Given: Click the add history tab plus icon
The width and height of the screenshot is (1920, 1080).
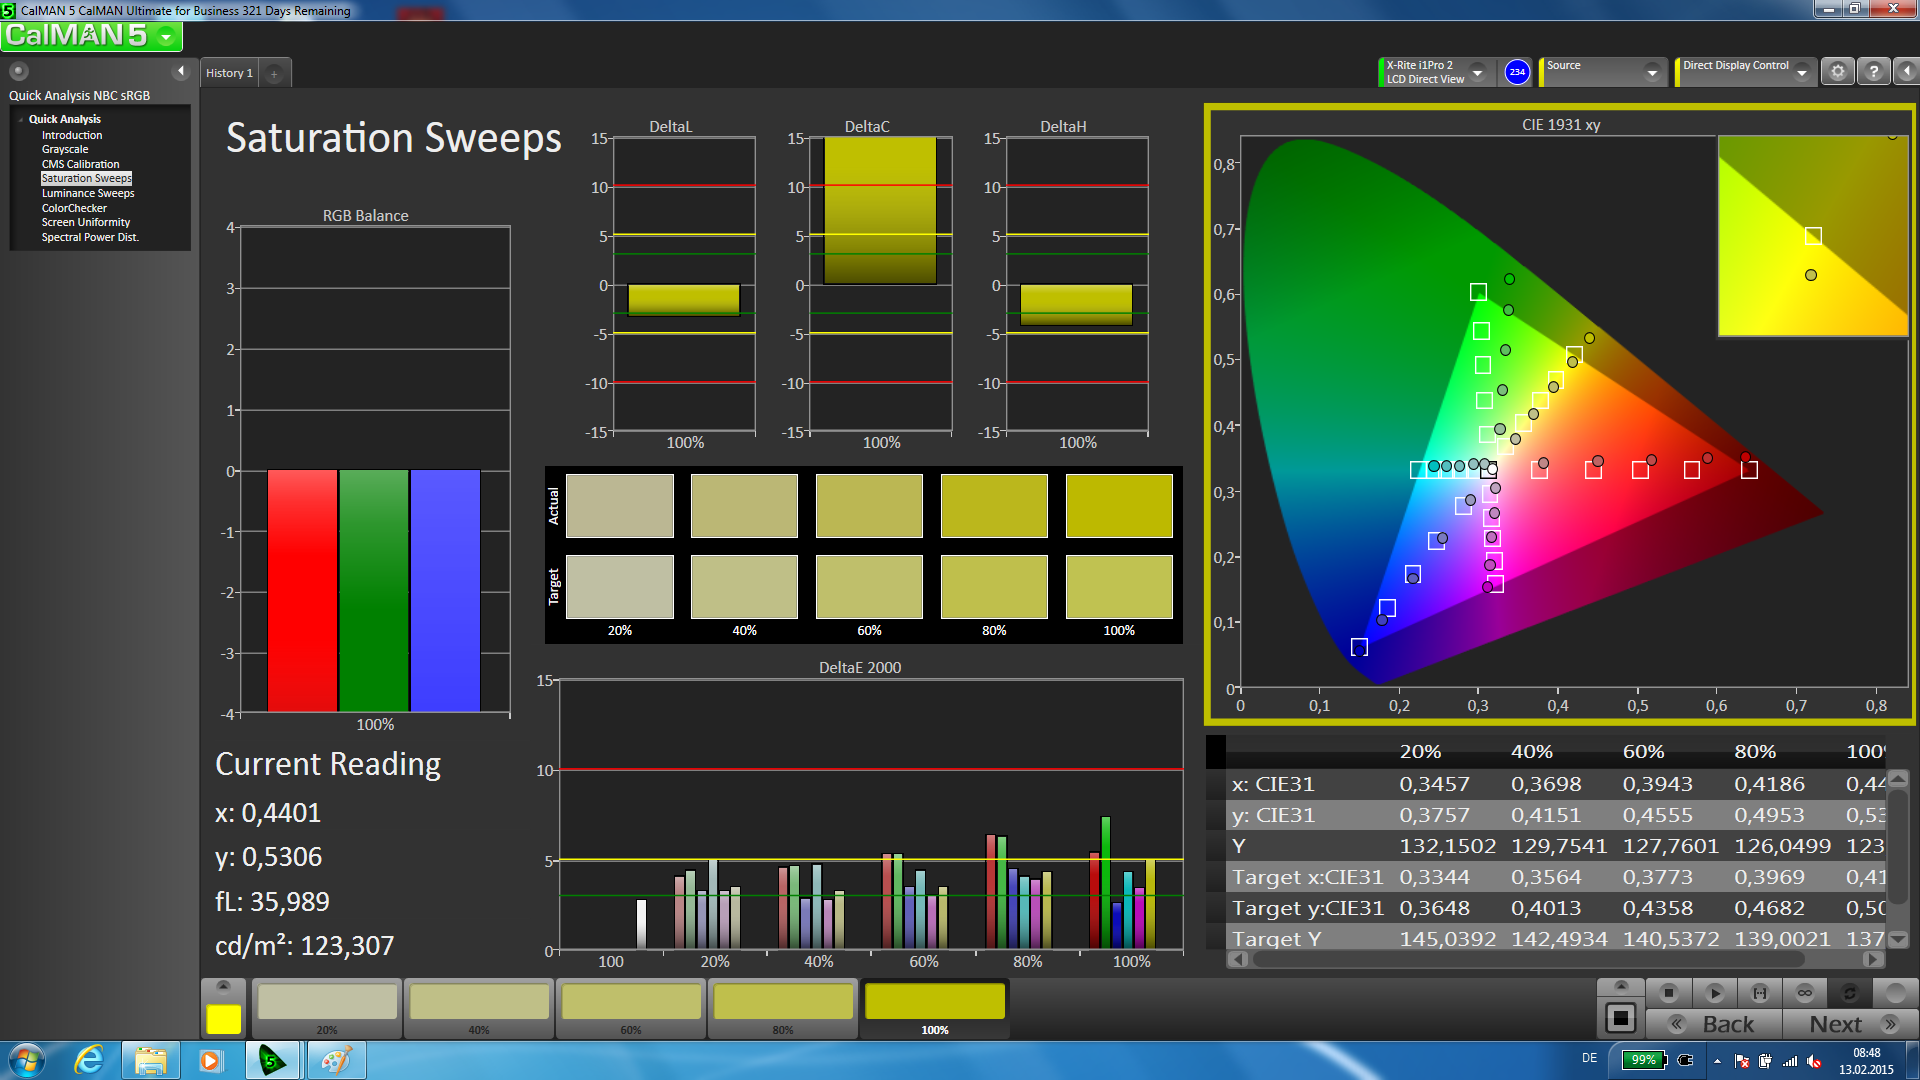Looking at the screenshot, I should pos(274,73).
